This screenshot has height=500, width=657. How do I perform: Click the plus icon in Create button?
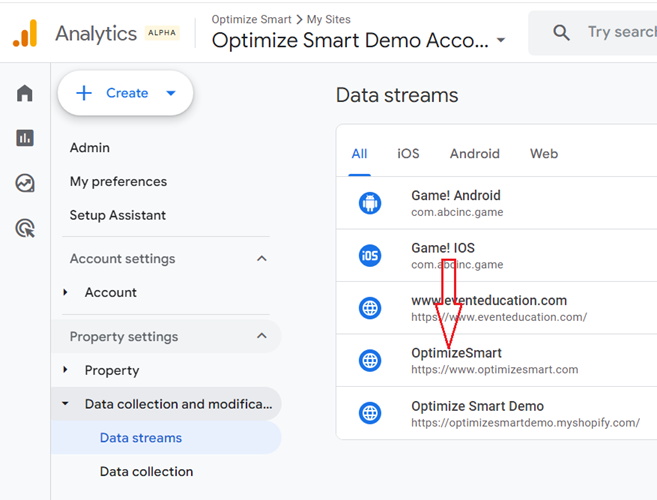tap(84, 93)
